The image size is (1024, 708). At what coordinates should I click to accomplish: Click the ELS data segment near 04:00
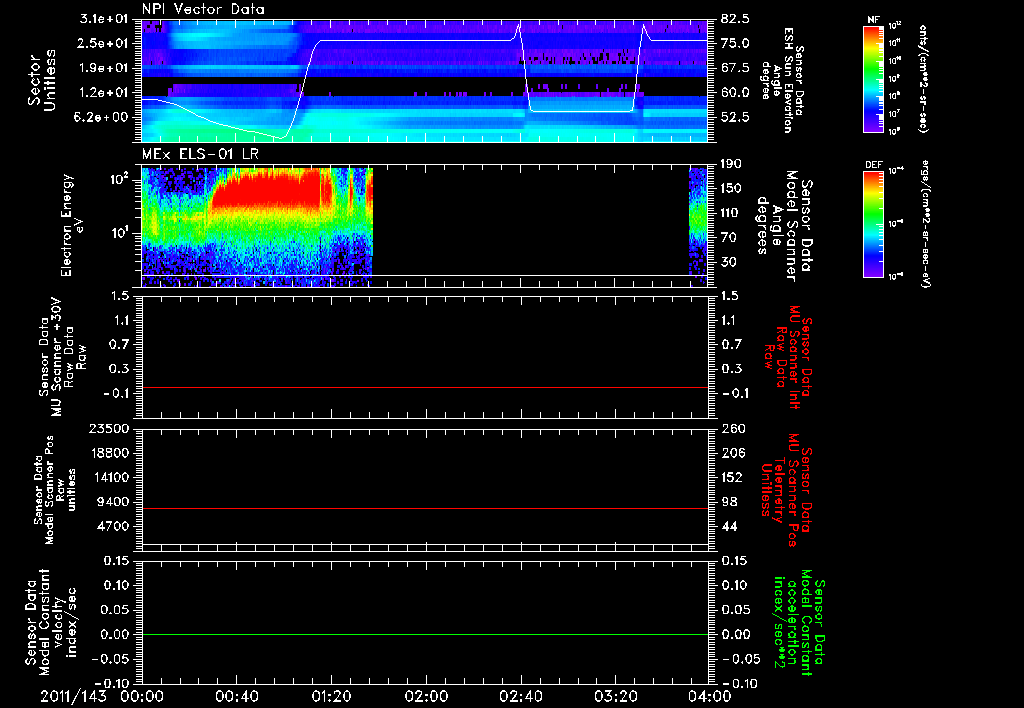pos(698,227)
